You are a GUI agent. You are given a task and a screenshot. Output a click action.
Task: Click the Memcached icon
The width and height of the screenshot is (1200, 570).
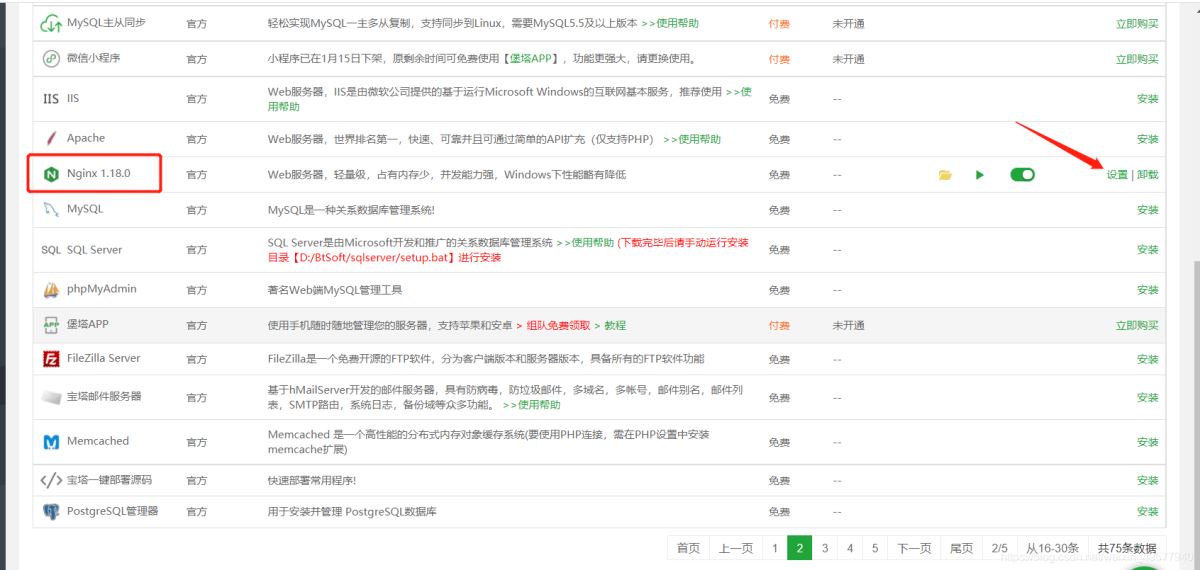[x=51, y=441]
